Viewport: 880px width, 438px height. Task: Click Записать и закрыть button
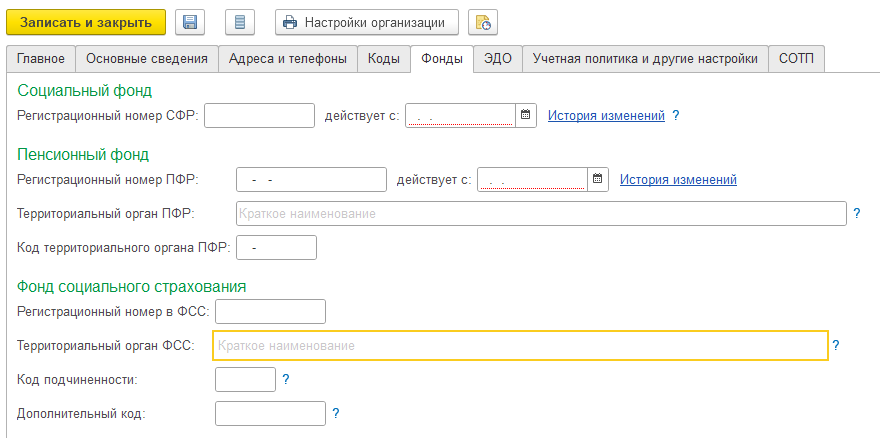[x=86, y=22]
